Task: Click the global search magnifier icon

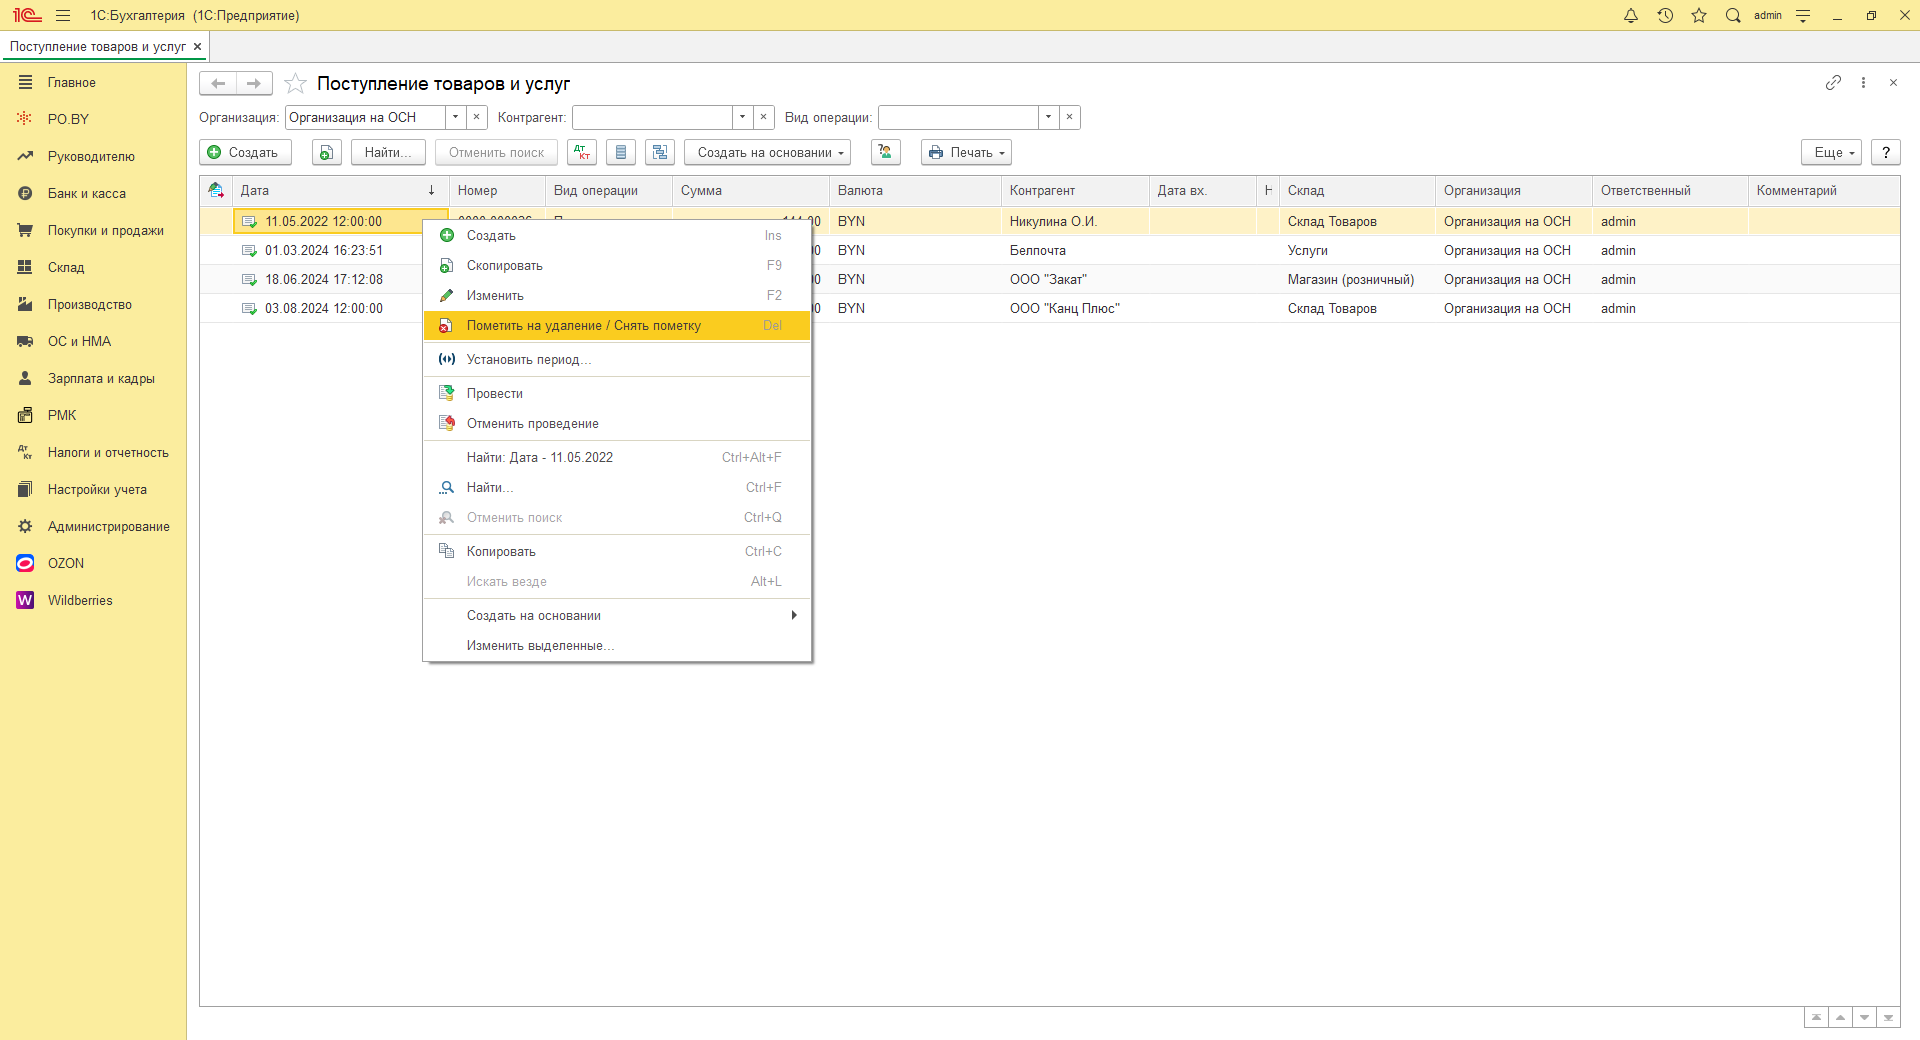Action: [1733, 15]
